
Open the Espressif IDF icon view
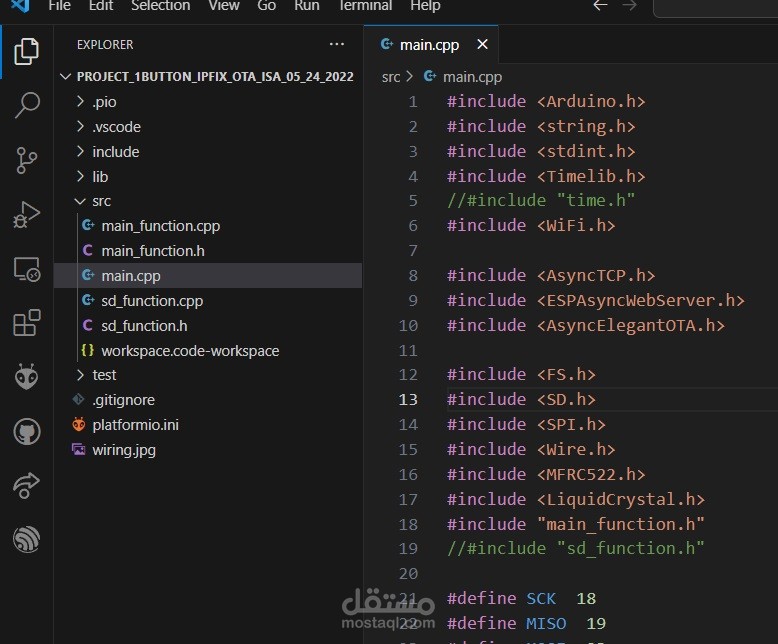[26, 539]
